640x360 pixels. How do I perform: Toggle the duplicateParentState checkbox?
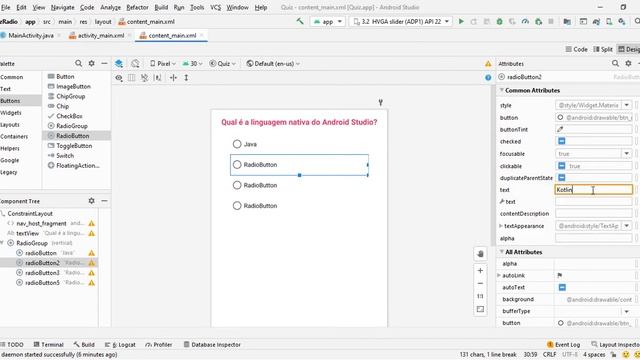click(x=562, y=178)
